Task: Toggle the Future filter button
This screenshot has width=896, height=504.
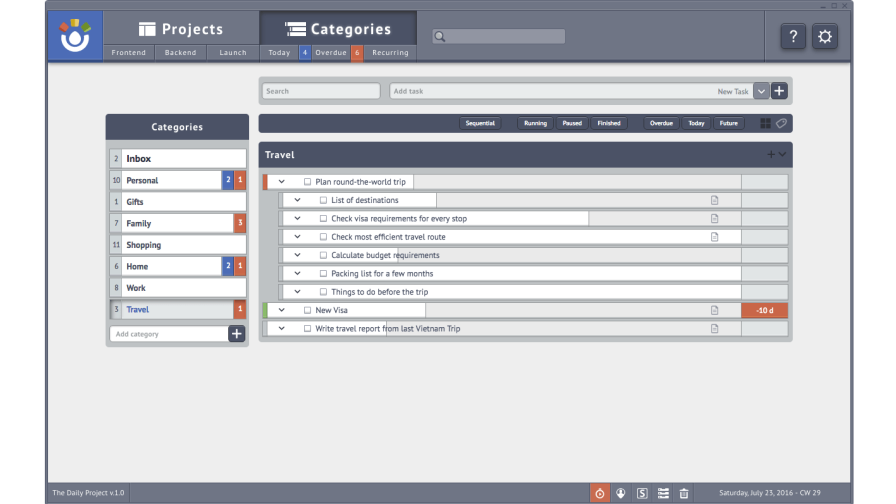Action: click(x=729, y=123)
